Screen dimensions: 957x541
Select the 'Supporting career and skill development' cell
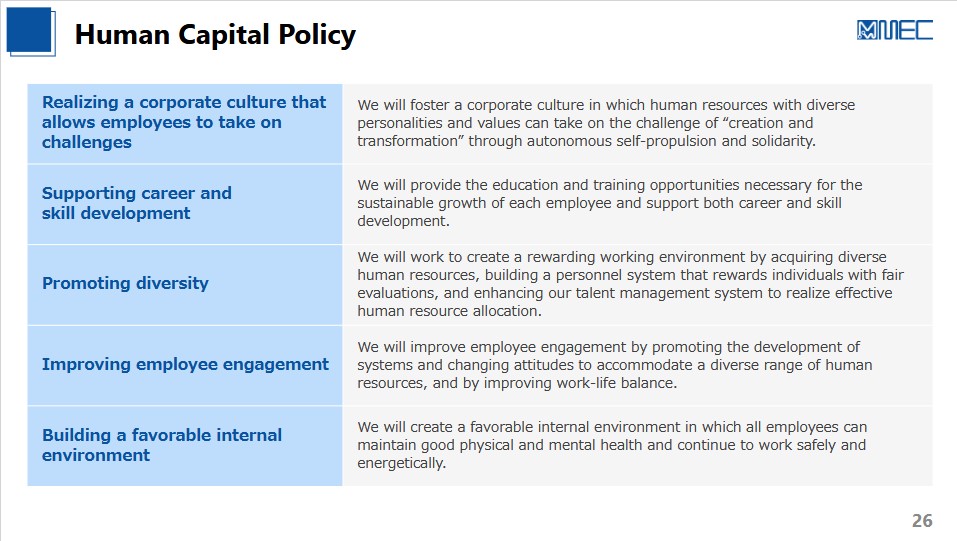pos(184,204)
